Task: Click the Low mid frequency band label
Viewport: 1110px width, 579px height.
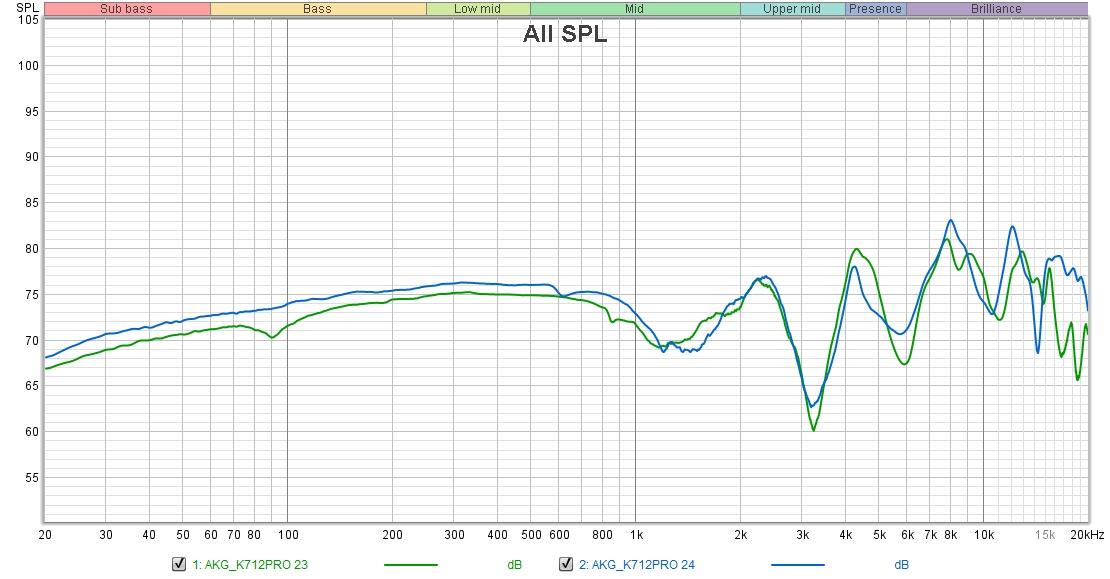Action: point(477,8)
